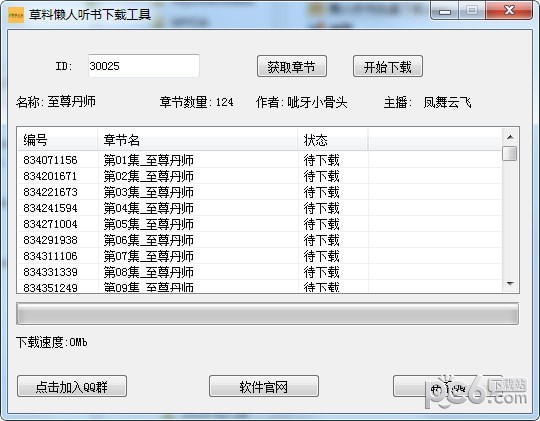Click the 章节数量: 124 label

click(x=196, y=102)
